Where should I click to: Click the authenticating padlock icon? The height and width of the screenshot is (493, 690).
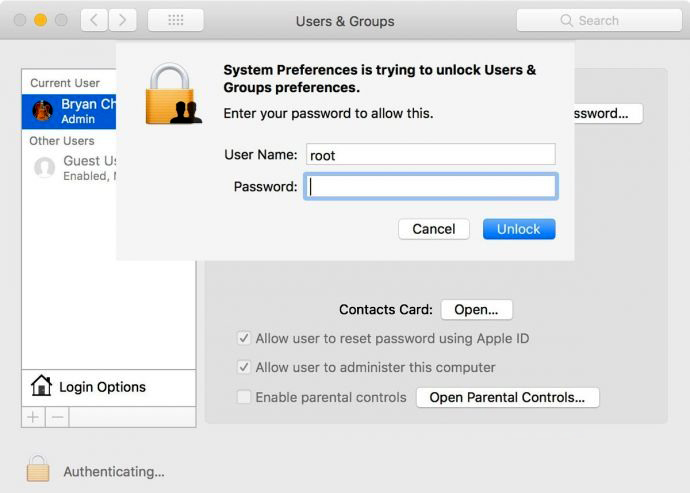pos(38,468)
